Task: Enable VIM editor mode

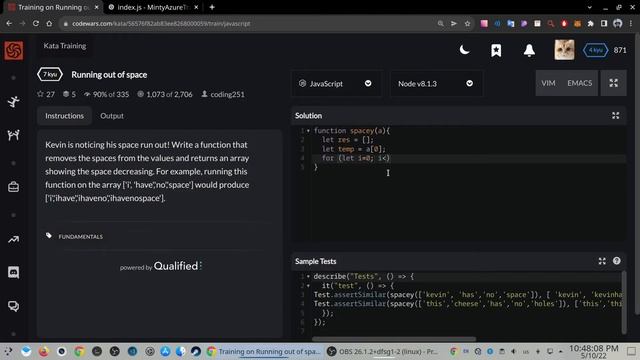Action: [548, 83]
